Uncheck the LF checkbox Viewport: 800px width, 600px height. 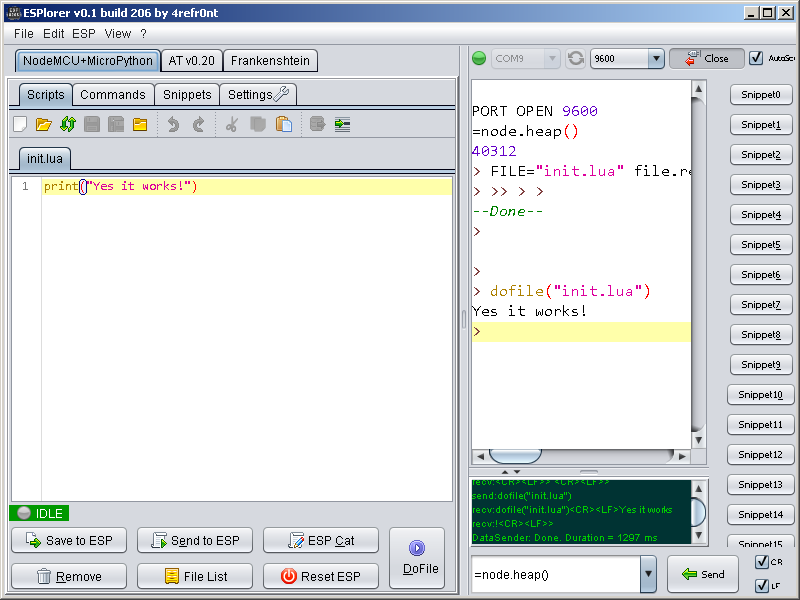coord(762,586)
